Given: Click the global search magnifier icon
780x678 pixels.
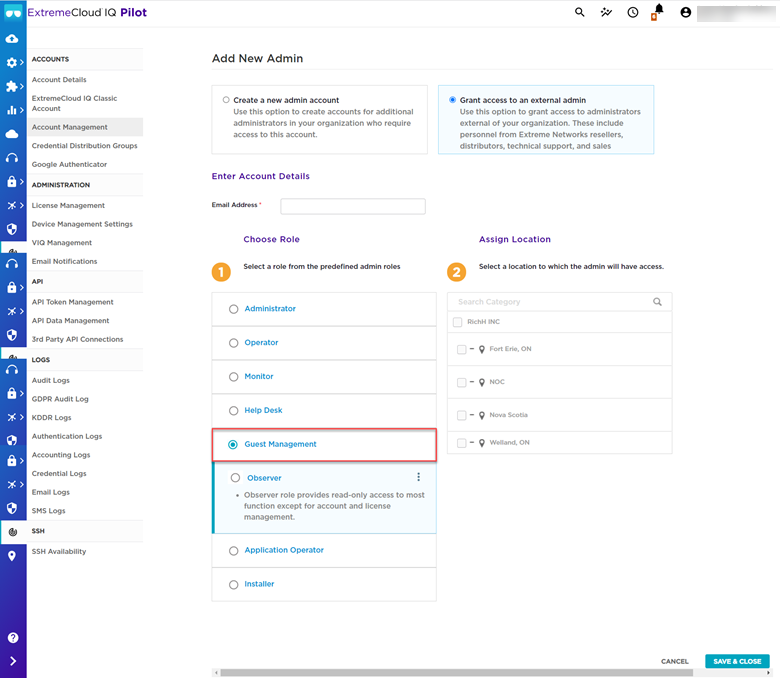Looking at the screenshot, I should [580, 12].
